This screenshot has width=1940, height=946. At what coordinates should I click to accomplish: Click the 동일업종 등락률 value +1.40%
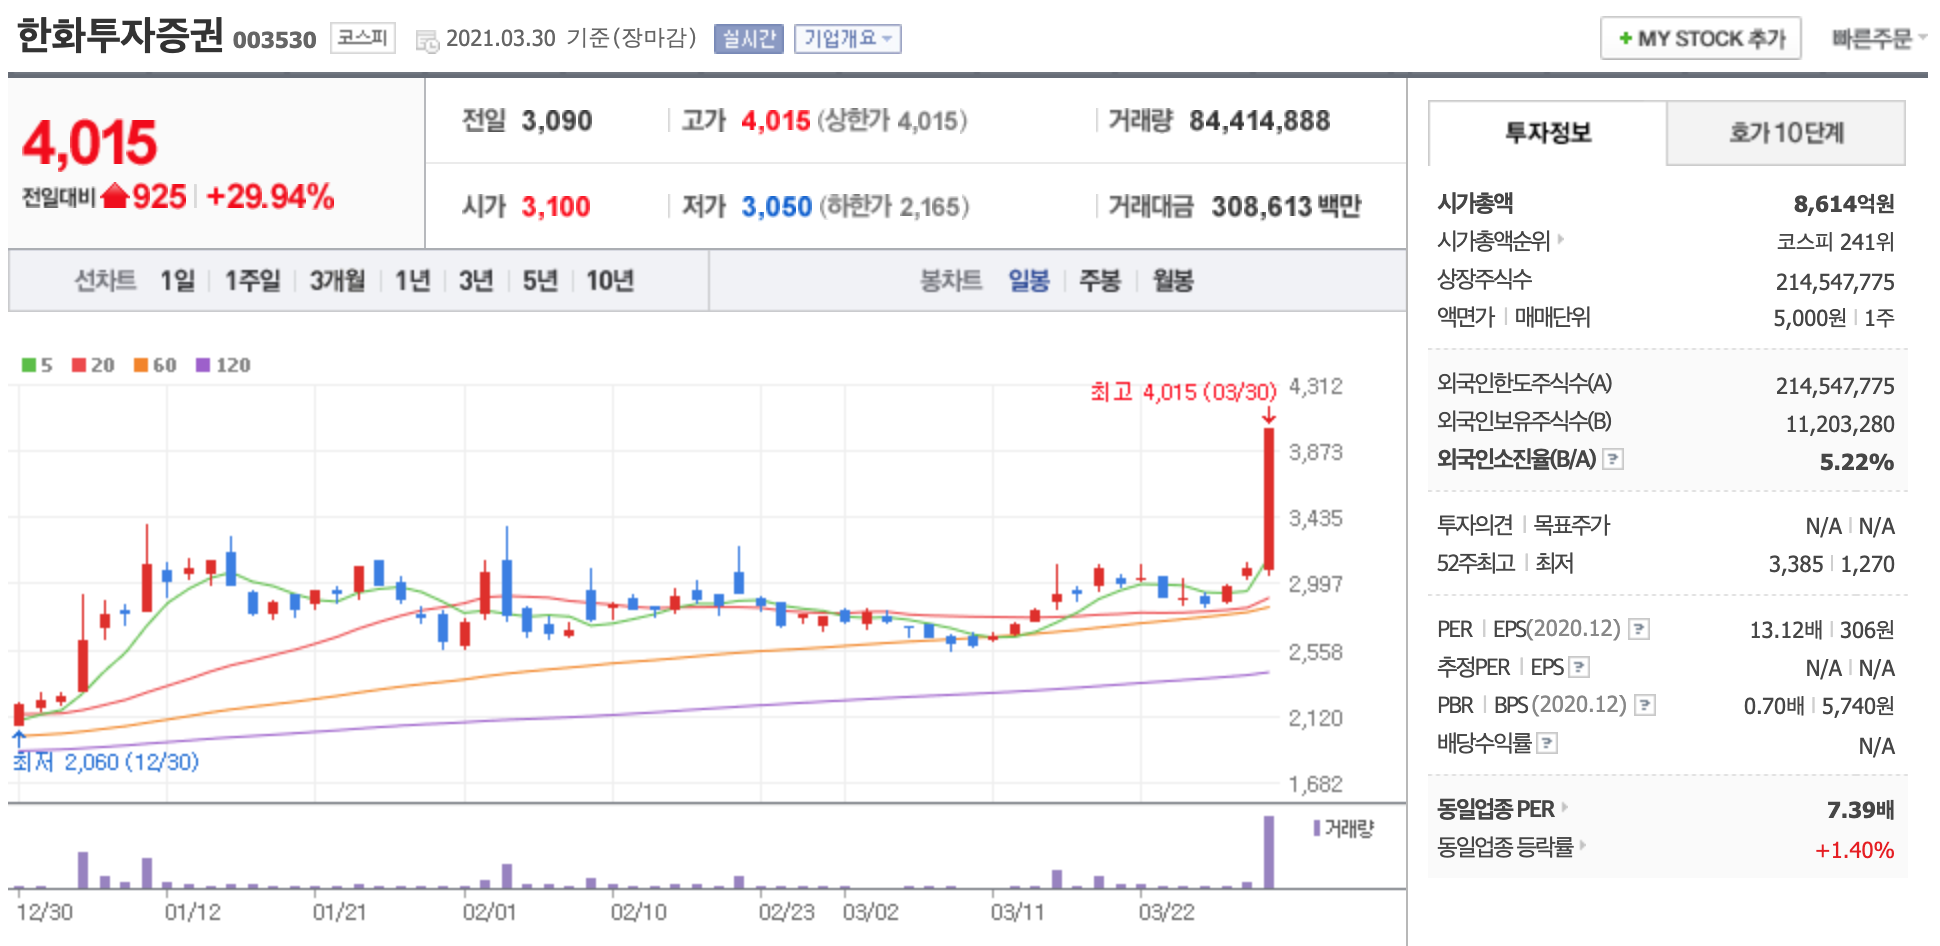(x=1855, y=850)
